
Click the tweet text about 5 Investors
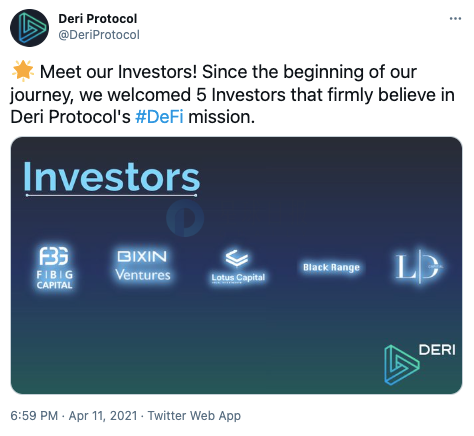click(x=232, y=95)
